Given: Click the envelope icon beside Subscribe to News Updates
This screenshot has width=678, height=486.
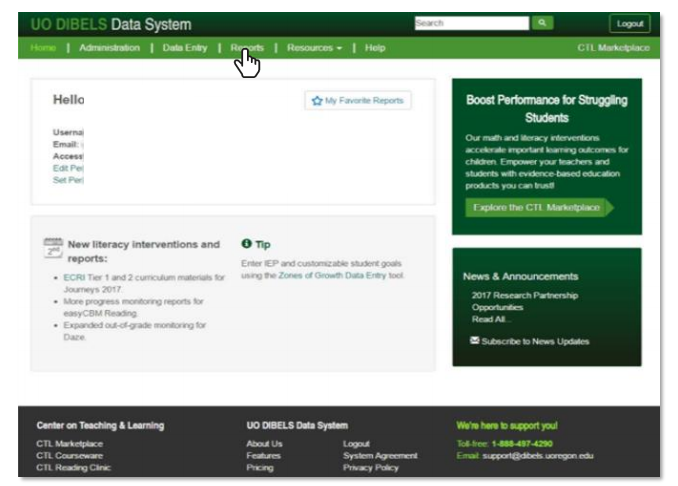Looking at the screenshot, I should [474, 340].
